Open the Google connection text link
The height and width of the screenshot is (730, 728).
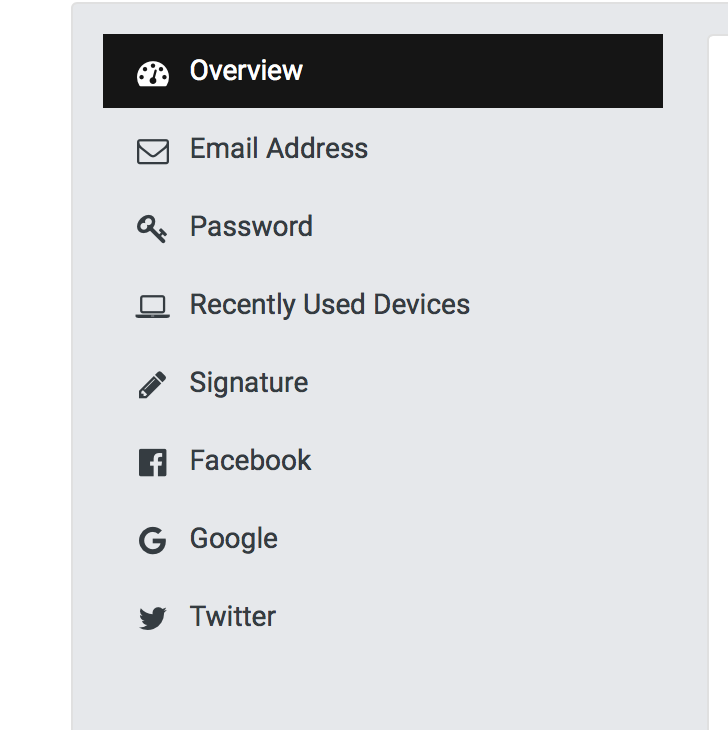point(234,539)
